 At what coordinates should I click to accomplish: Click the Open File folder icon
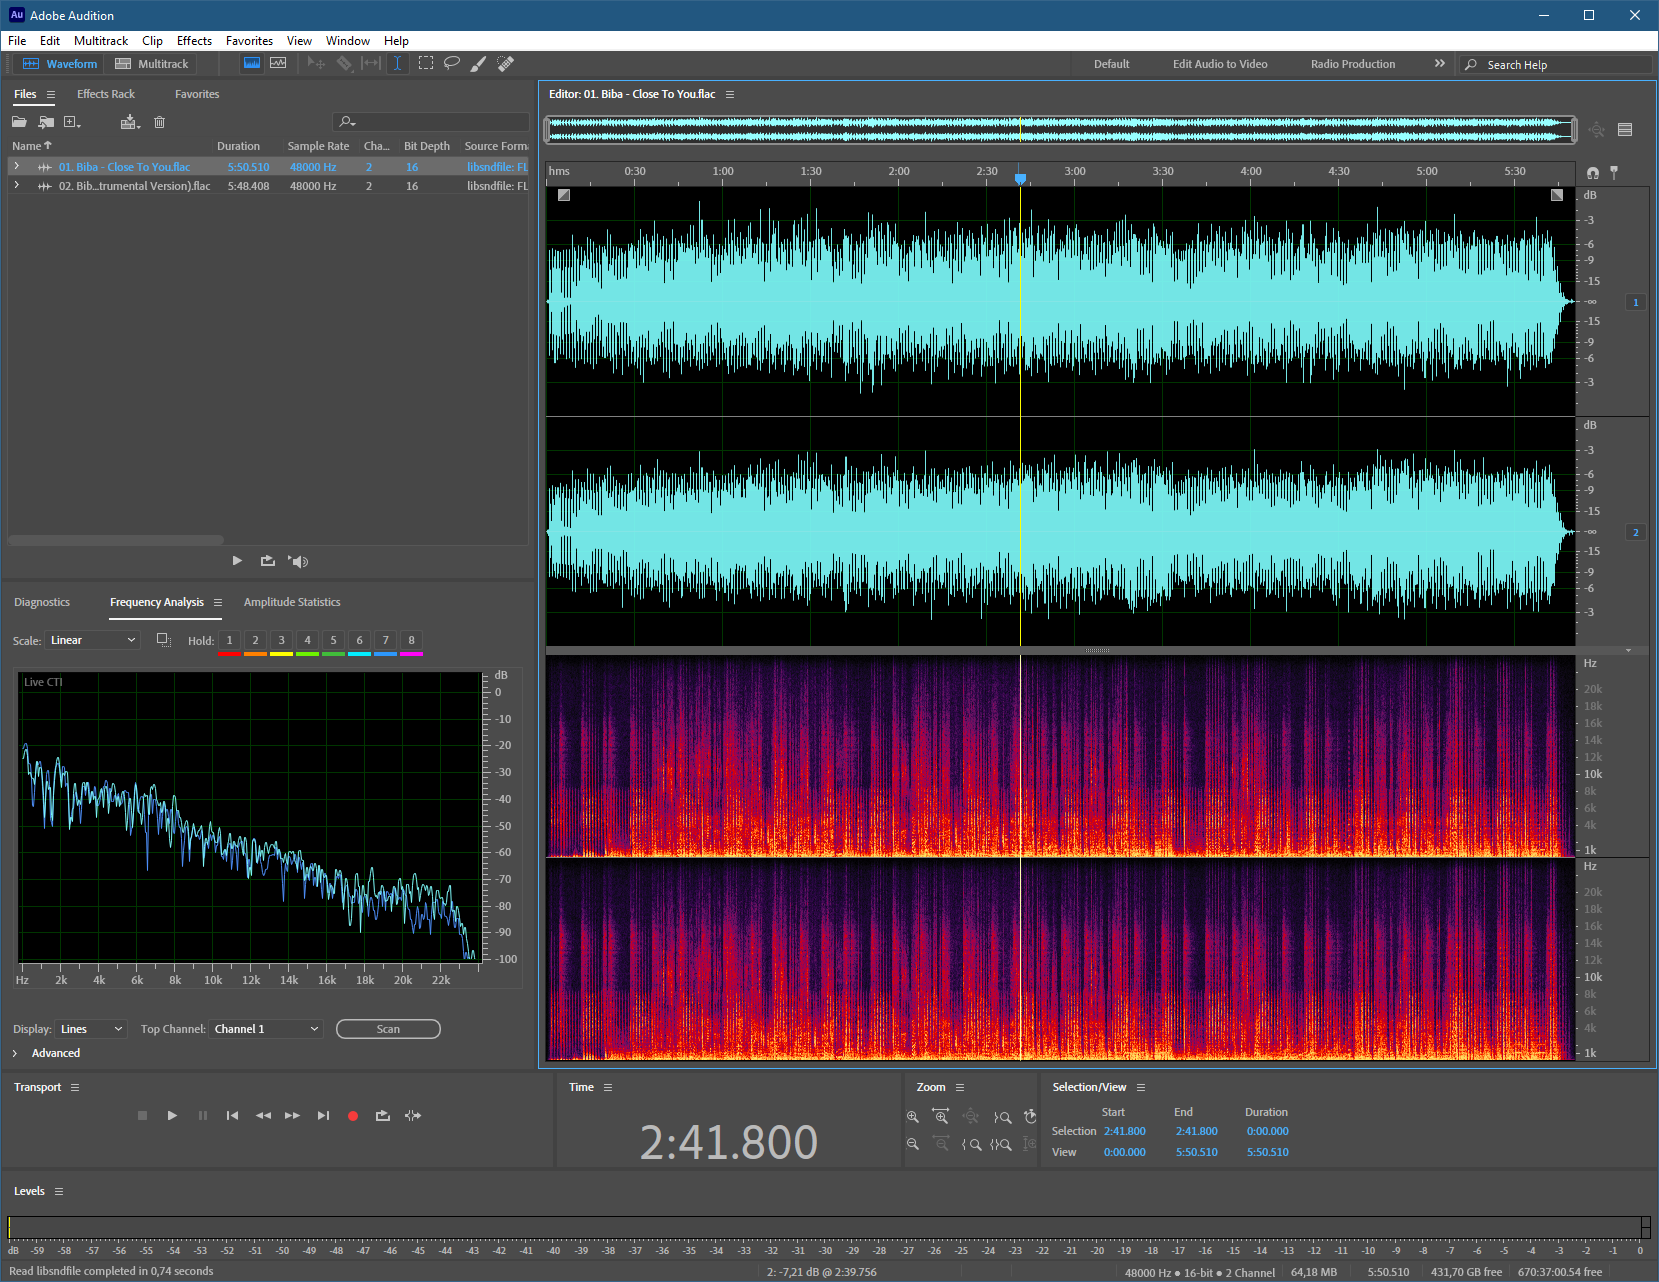coord(19,122)
